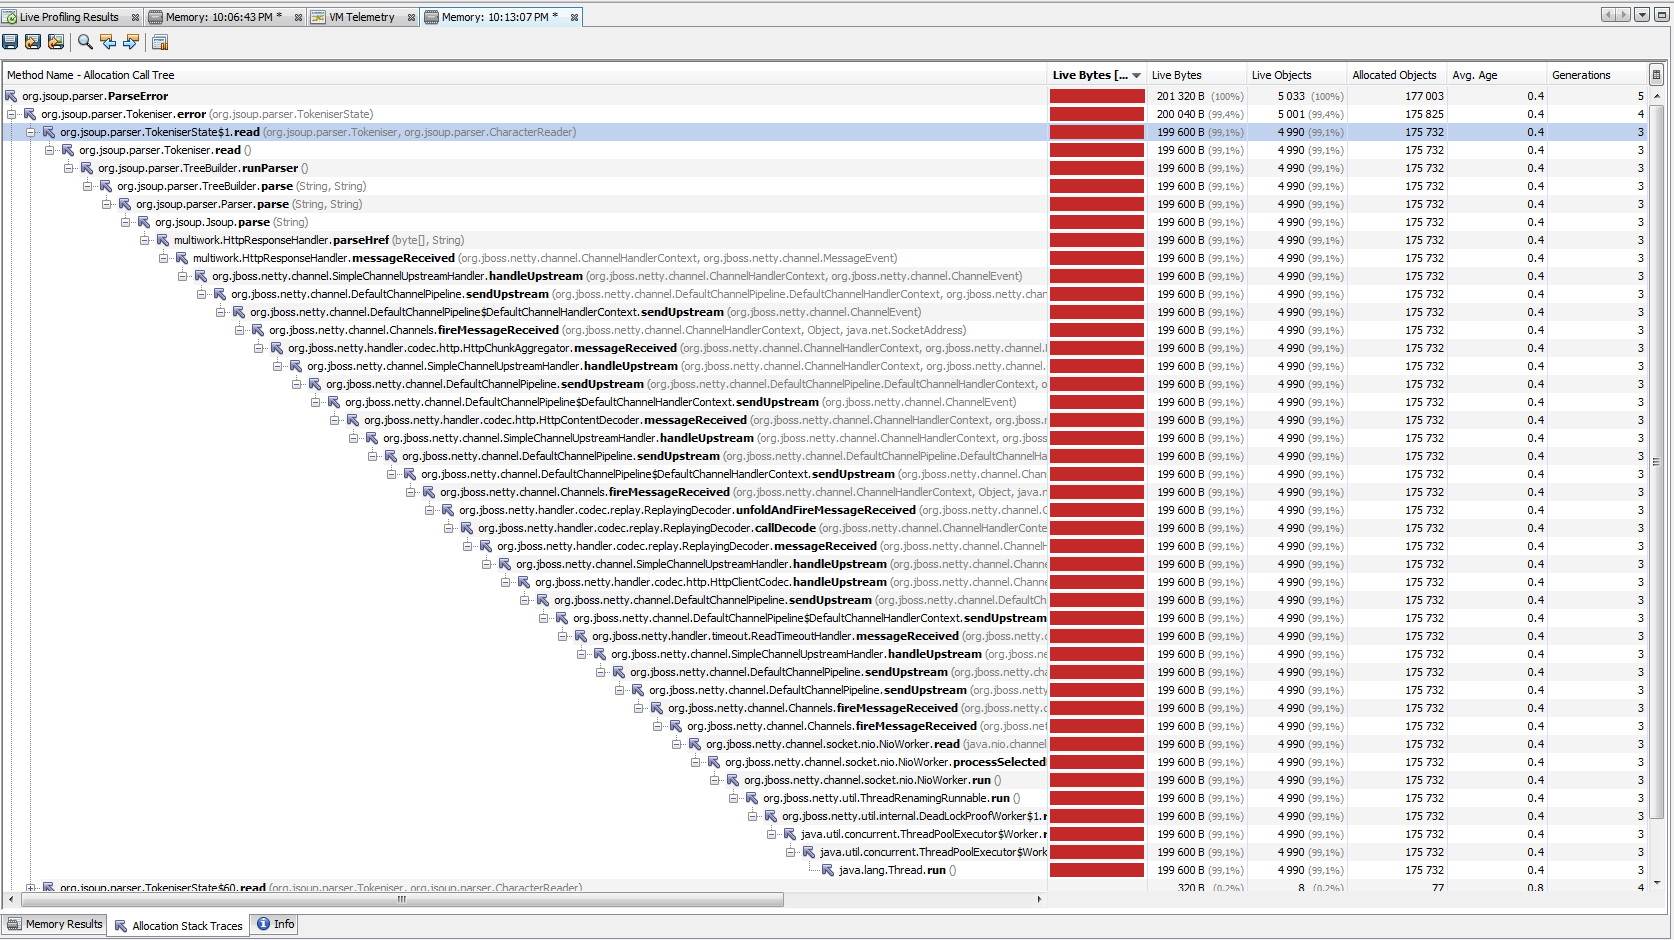
Task: Switch to the Live Profiling Results tab
Action: pyautogui.click(x=69, y=17)
